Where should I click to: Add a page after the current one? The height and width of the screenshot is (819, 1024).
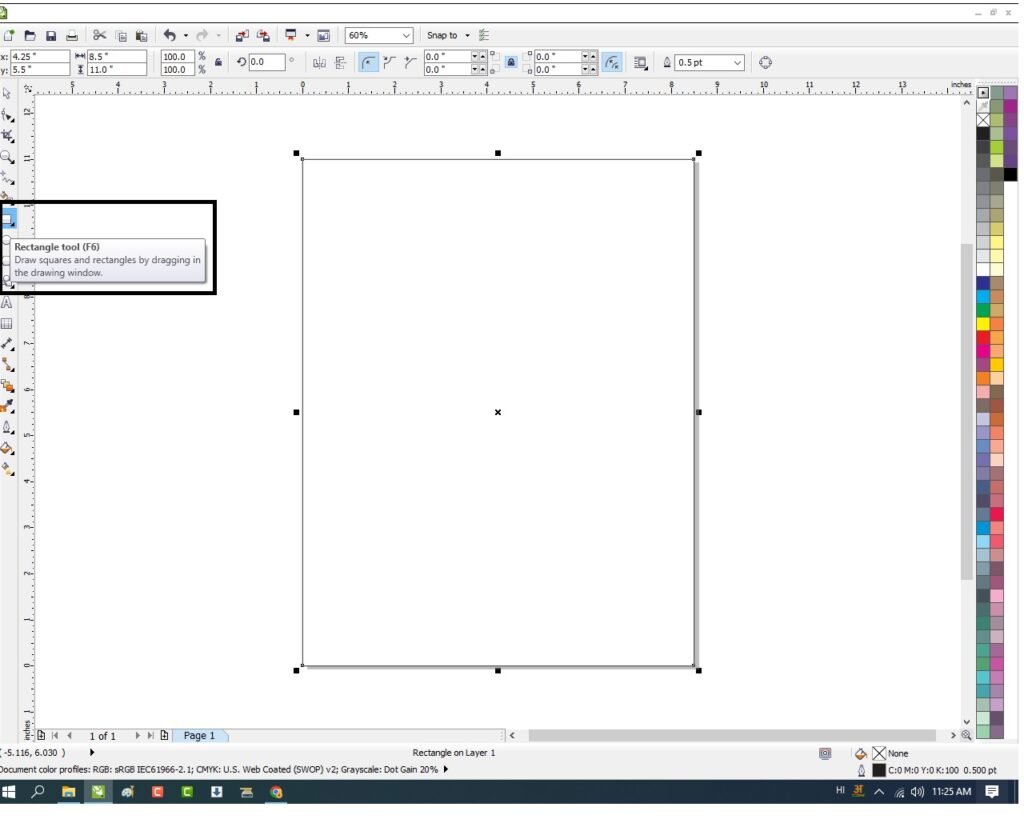click(x=164, y=735)
